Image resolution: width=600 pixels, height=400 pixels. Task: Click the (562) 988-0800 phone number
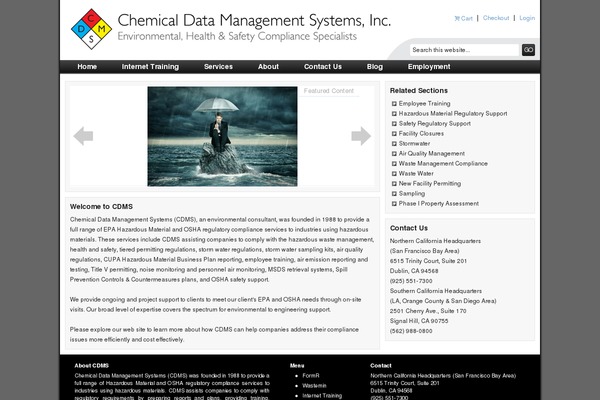point(411,331)
